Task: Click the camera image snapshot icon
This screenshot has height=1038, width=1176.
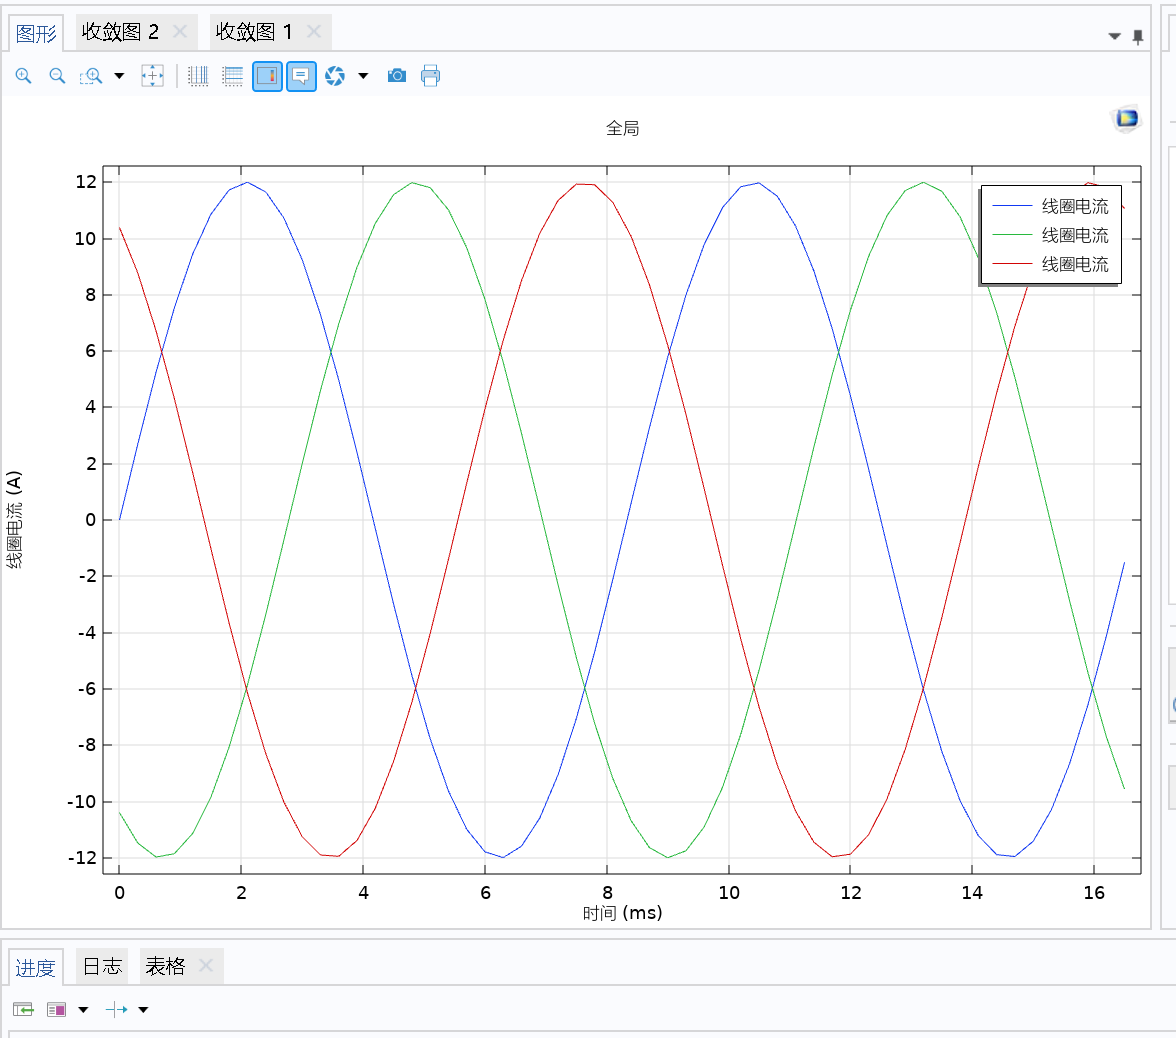Action: tap(397, 76)
